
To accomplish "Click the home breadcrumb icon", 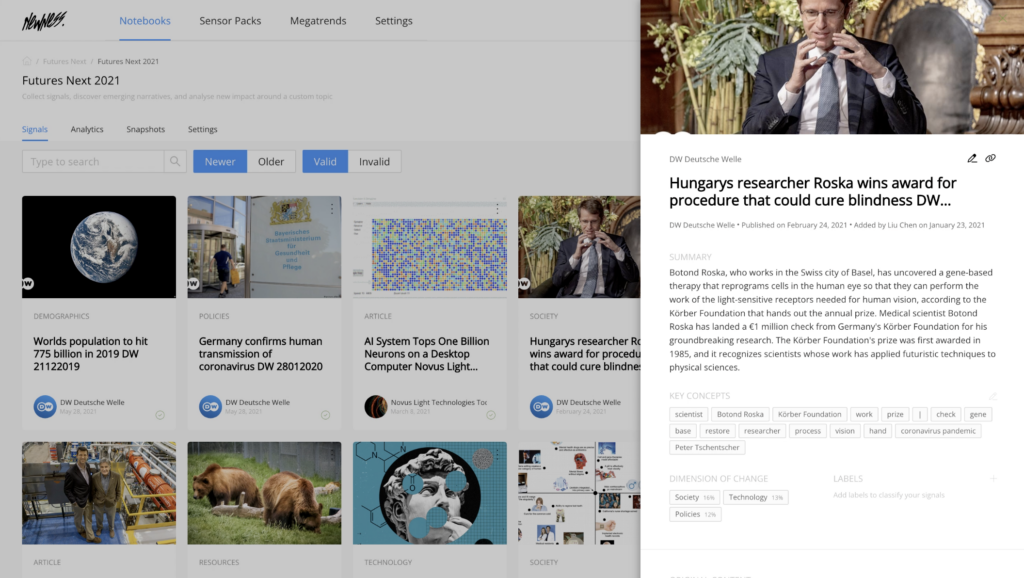I will click(27, 62).
